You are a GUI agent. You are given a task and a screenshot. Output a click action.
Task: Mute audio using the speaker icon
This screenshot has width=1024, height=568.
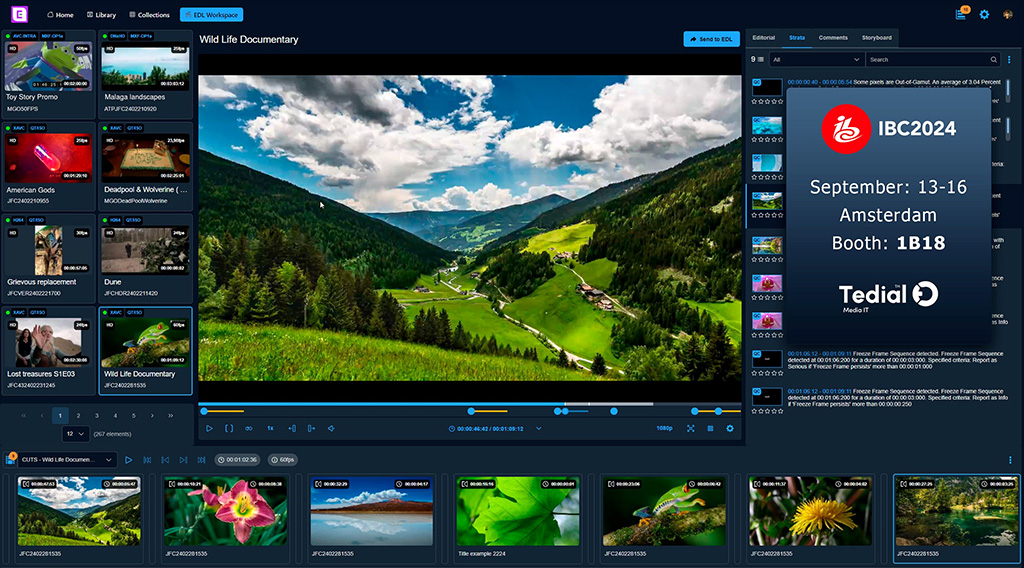(331, 429)
